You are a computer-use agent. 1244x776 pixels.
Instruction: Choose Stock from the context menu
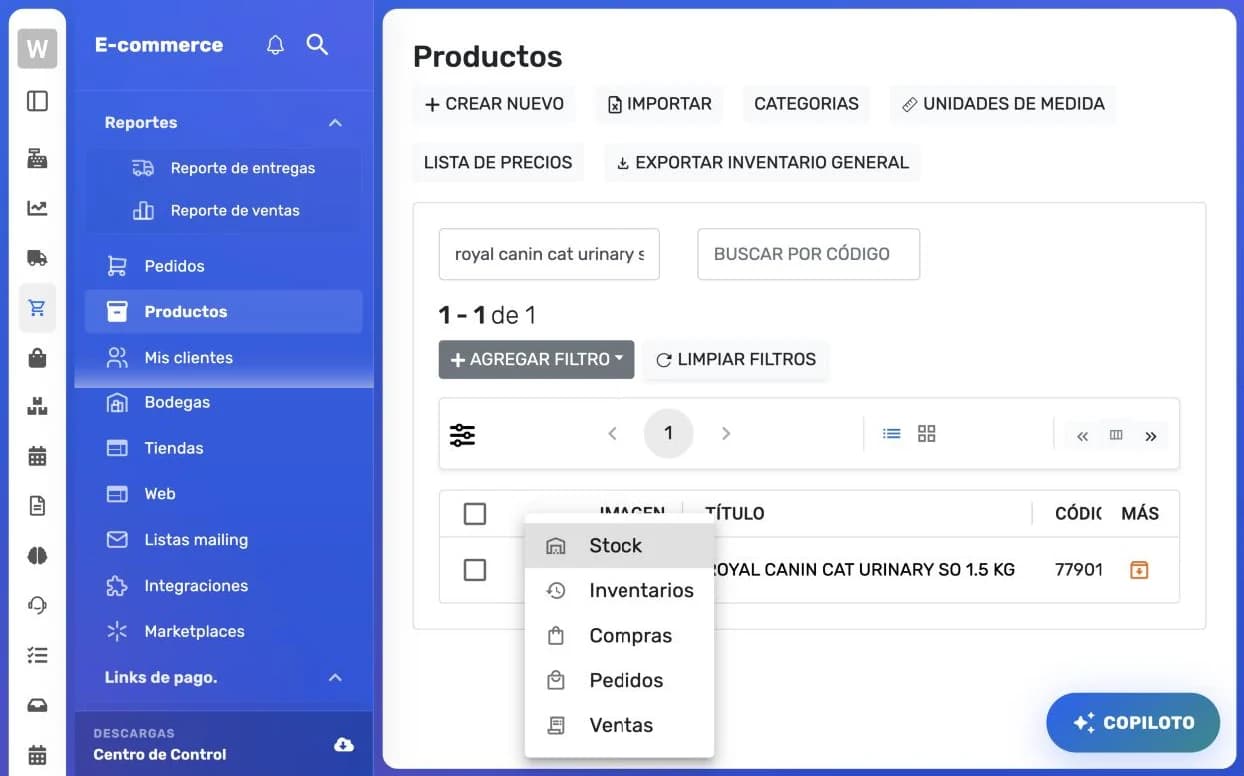(619, 546)
